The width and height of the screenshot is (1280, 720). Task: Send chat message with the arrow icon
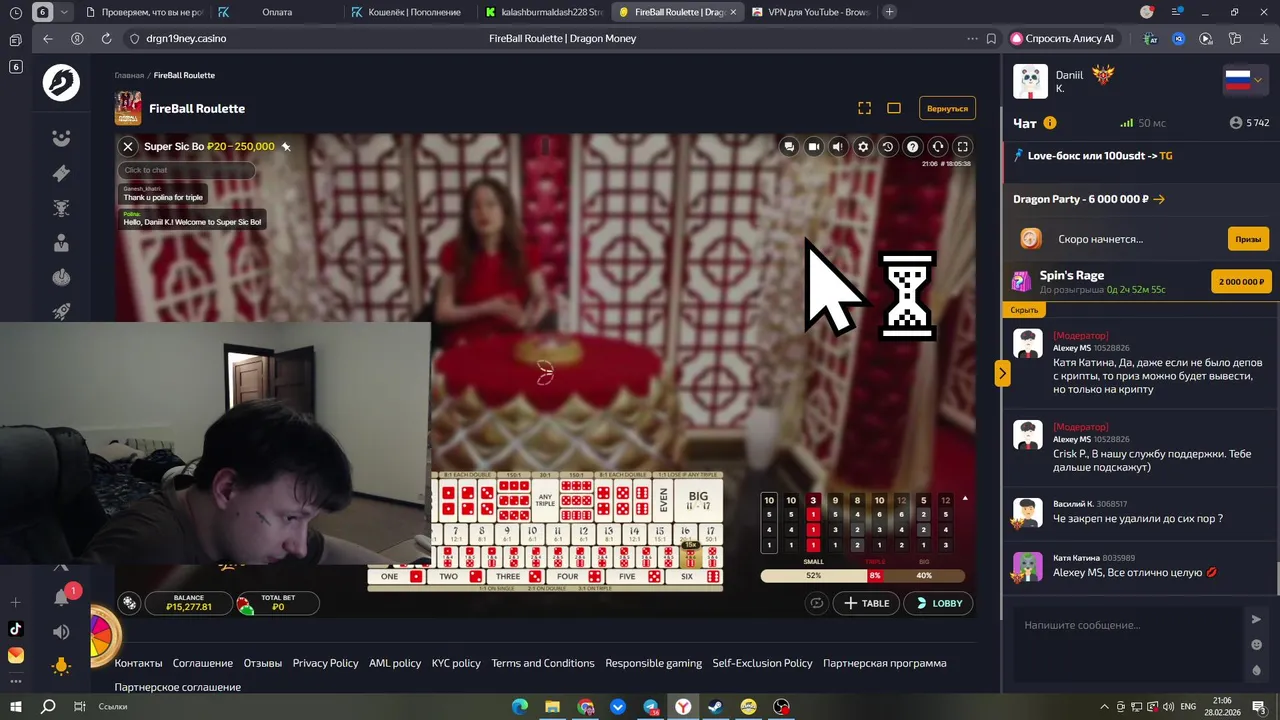point(1257,620)
